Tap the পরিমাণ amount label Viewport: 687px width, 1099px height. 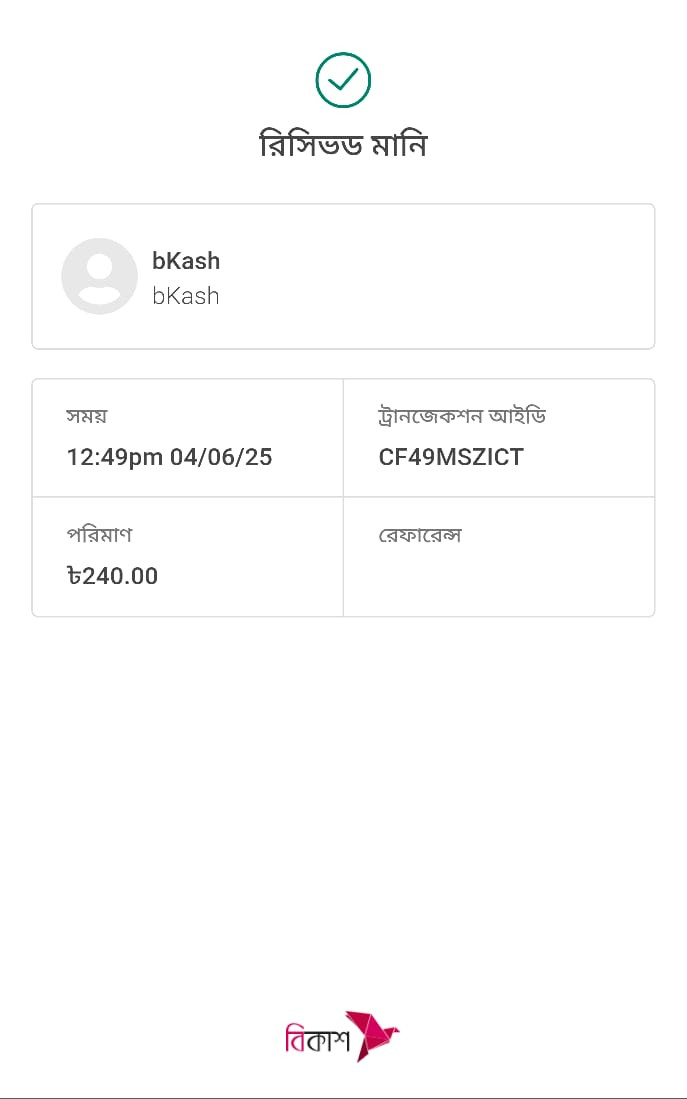(x=100, y=535)
